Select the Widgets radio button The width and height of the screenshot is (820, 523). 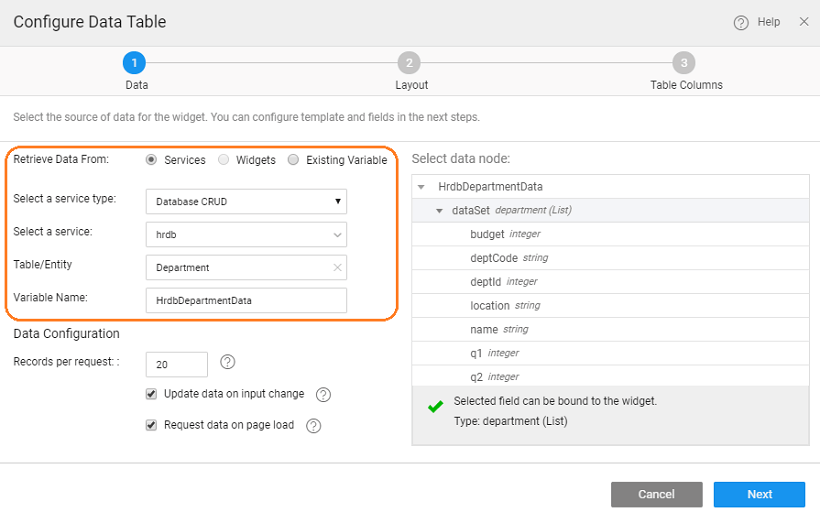224,160
